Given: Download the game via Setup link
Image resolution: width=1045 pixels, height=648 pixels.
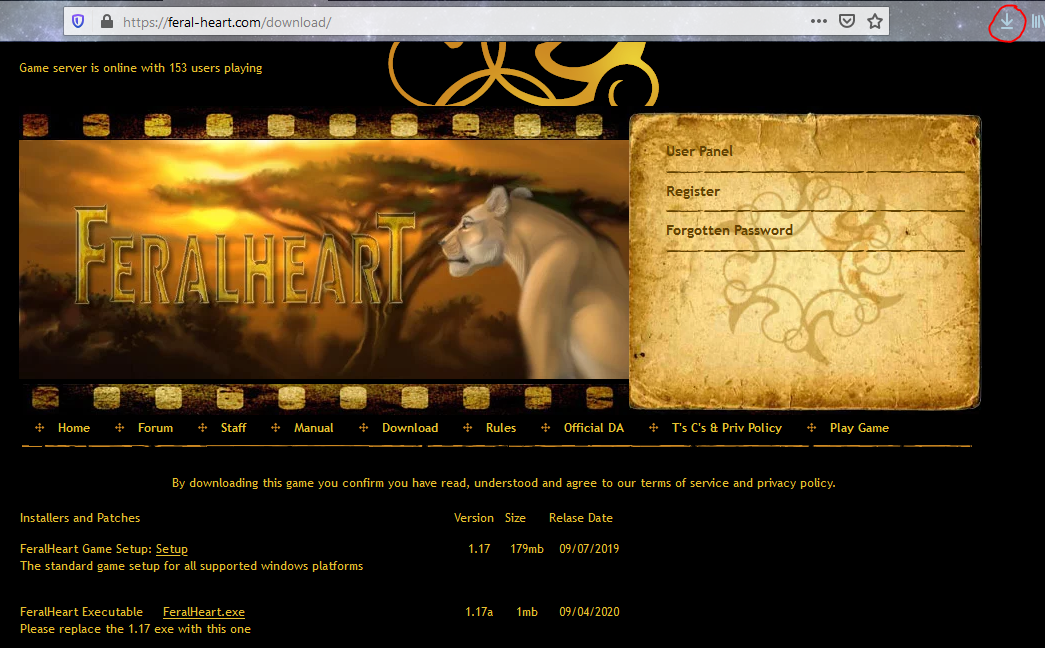Looking at the screenshot, I should pyautogui.click(x=171, y=549).
